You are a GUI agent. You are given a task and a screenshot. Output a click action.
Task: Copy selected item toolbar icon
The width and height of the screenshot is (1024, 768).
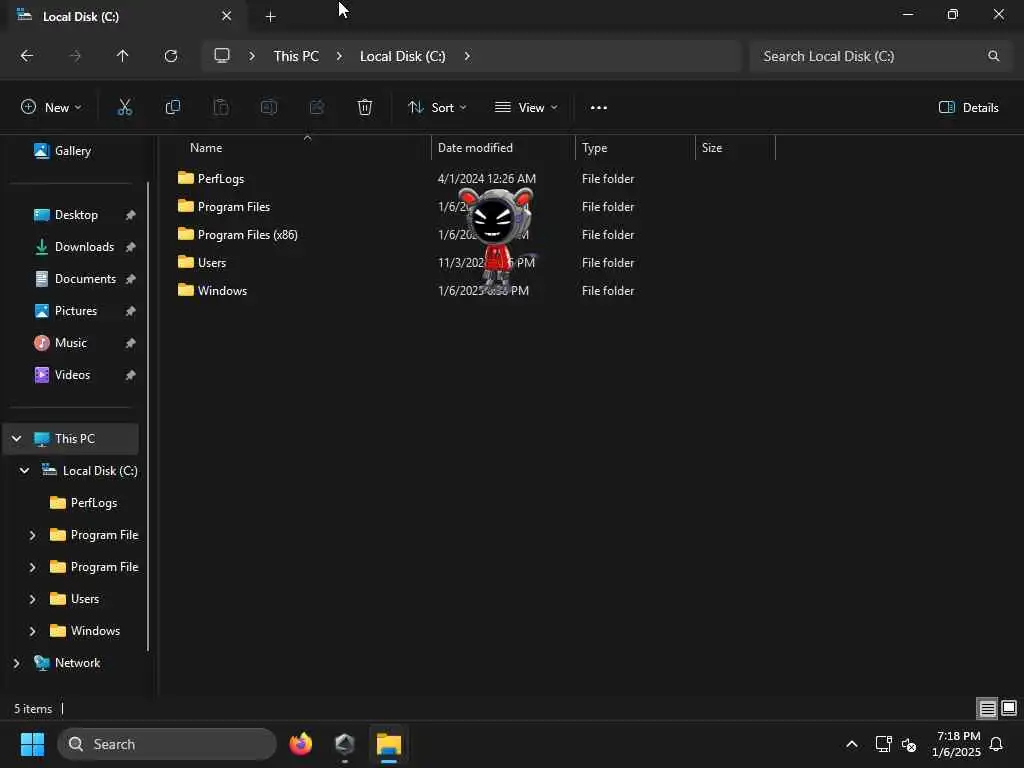172,108
